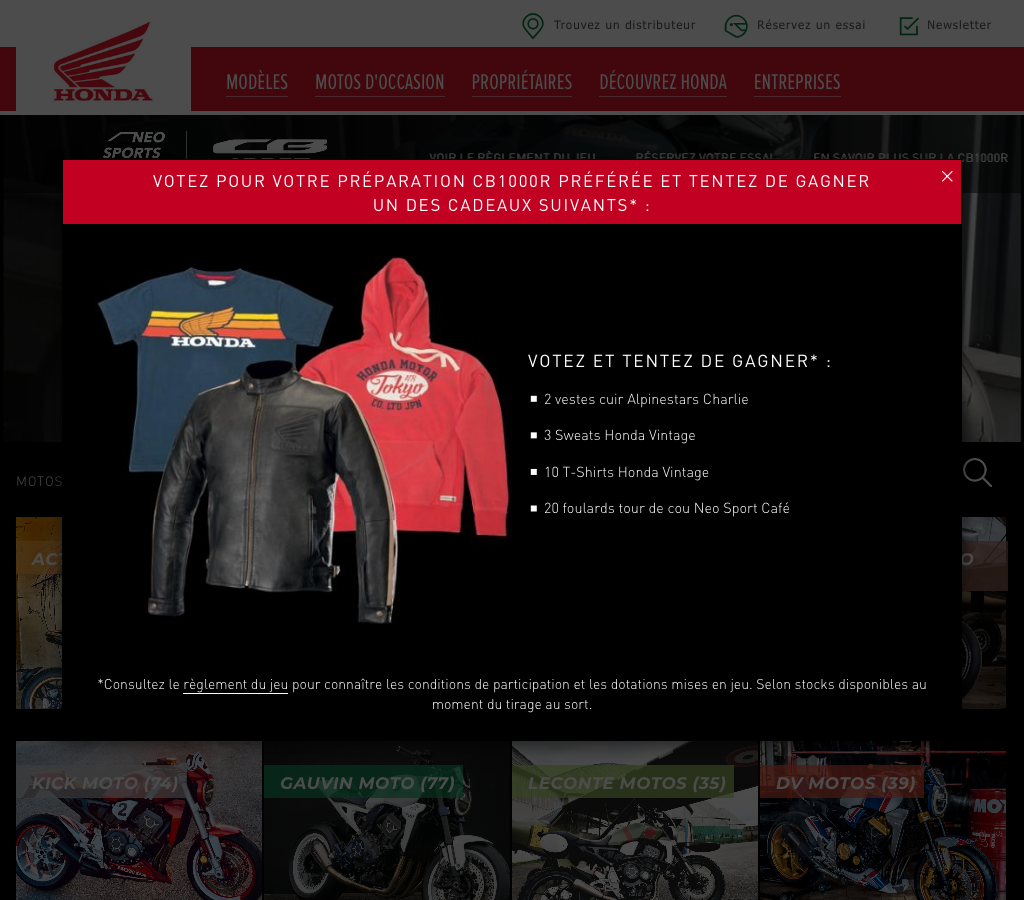1024x900 pixels.
Task: Click the map pin distributor icon
Action: [533, 25]
